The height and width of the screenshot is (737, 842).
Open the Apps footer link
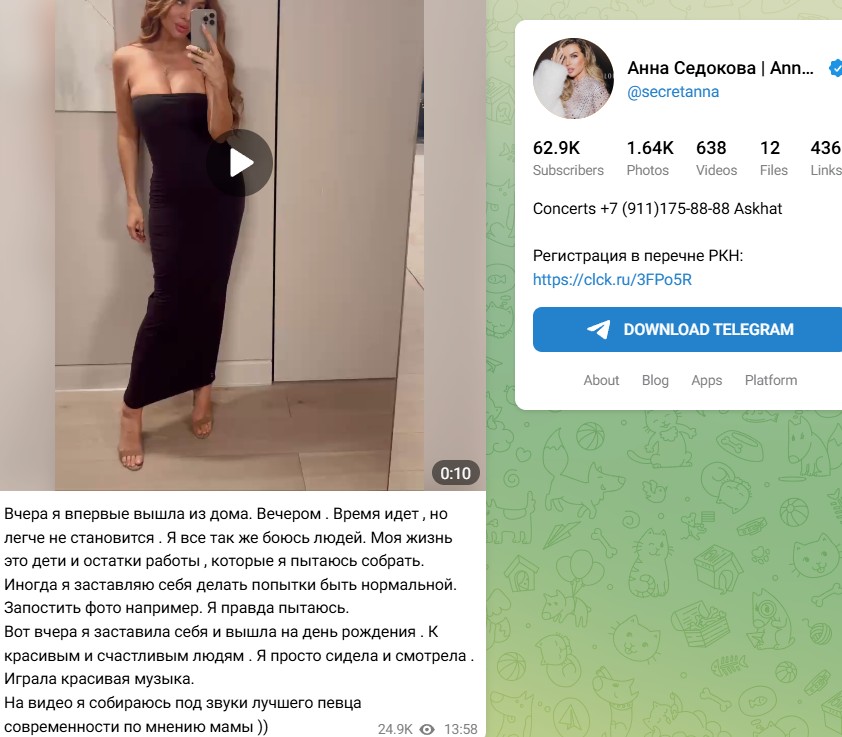tap(707, 380)
